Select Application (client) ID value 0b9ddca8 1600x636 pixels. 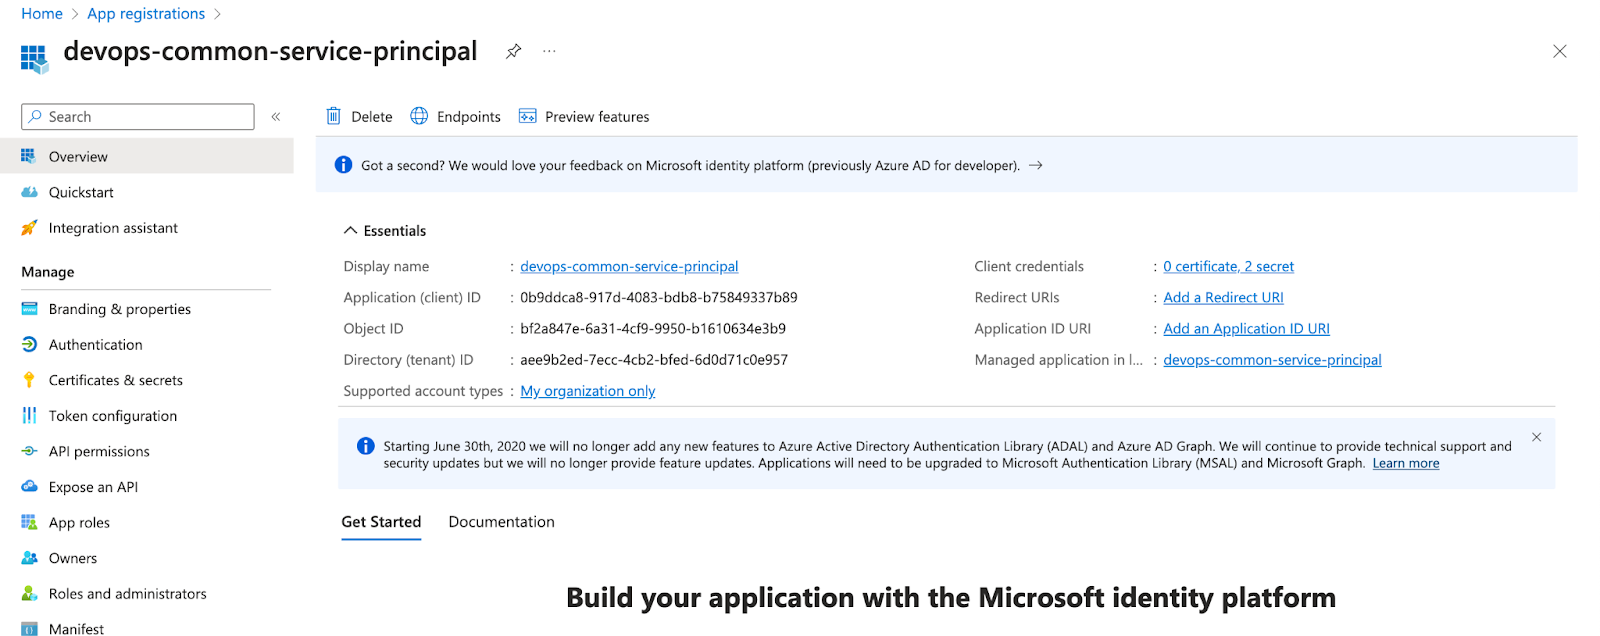coord(659,297)
